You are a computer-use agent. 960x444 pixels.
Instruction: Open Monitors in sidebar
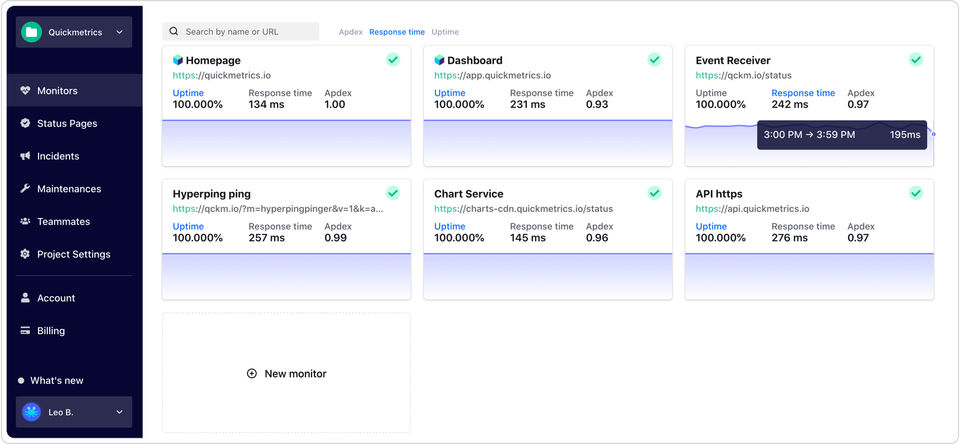[74, 91]
